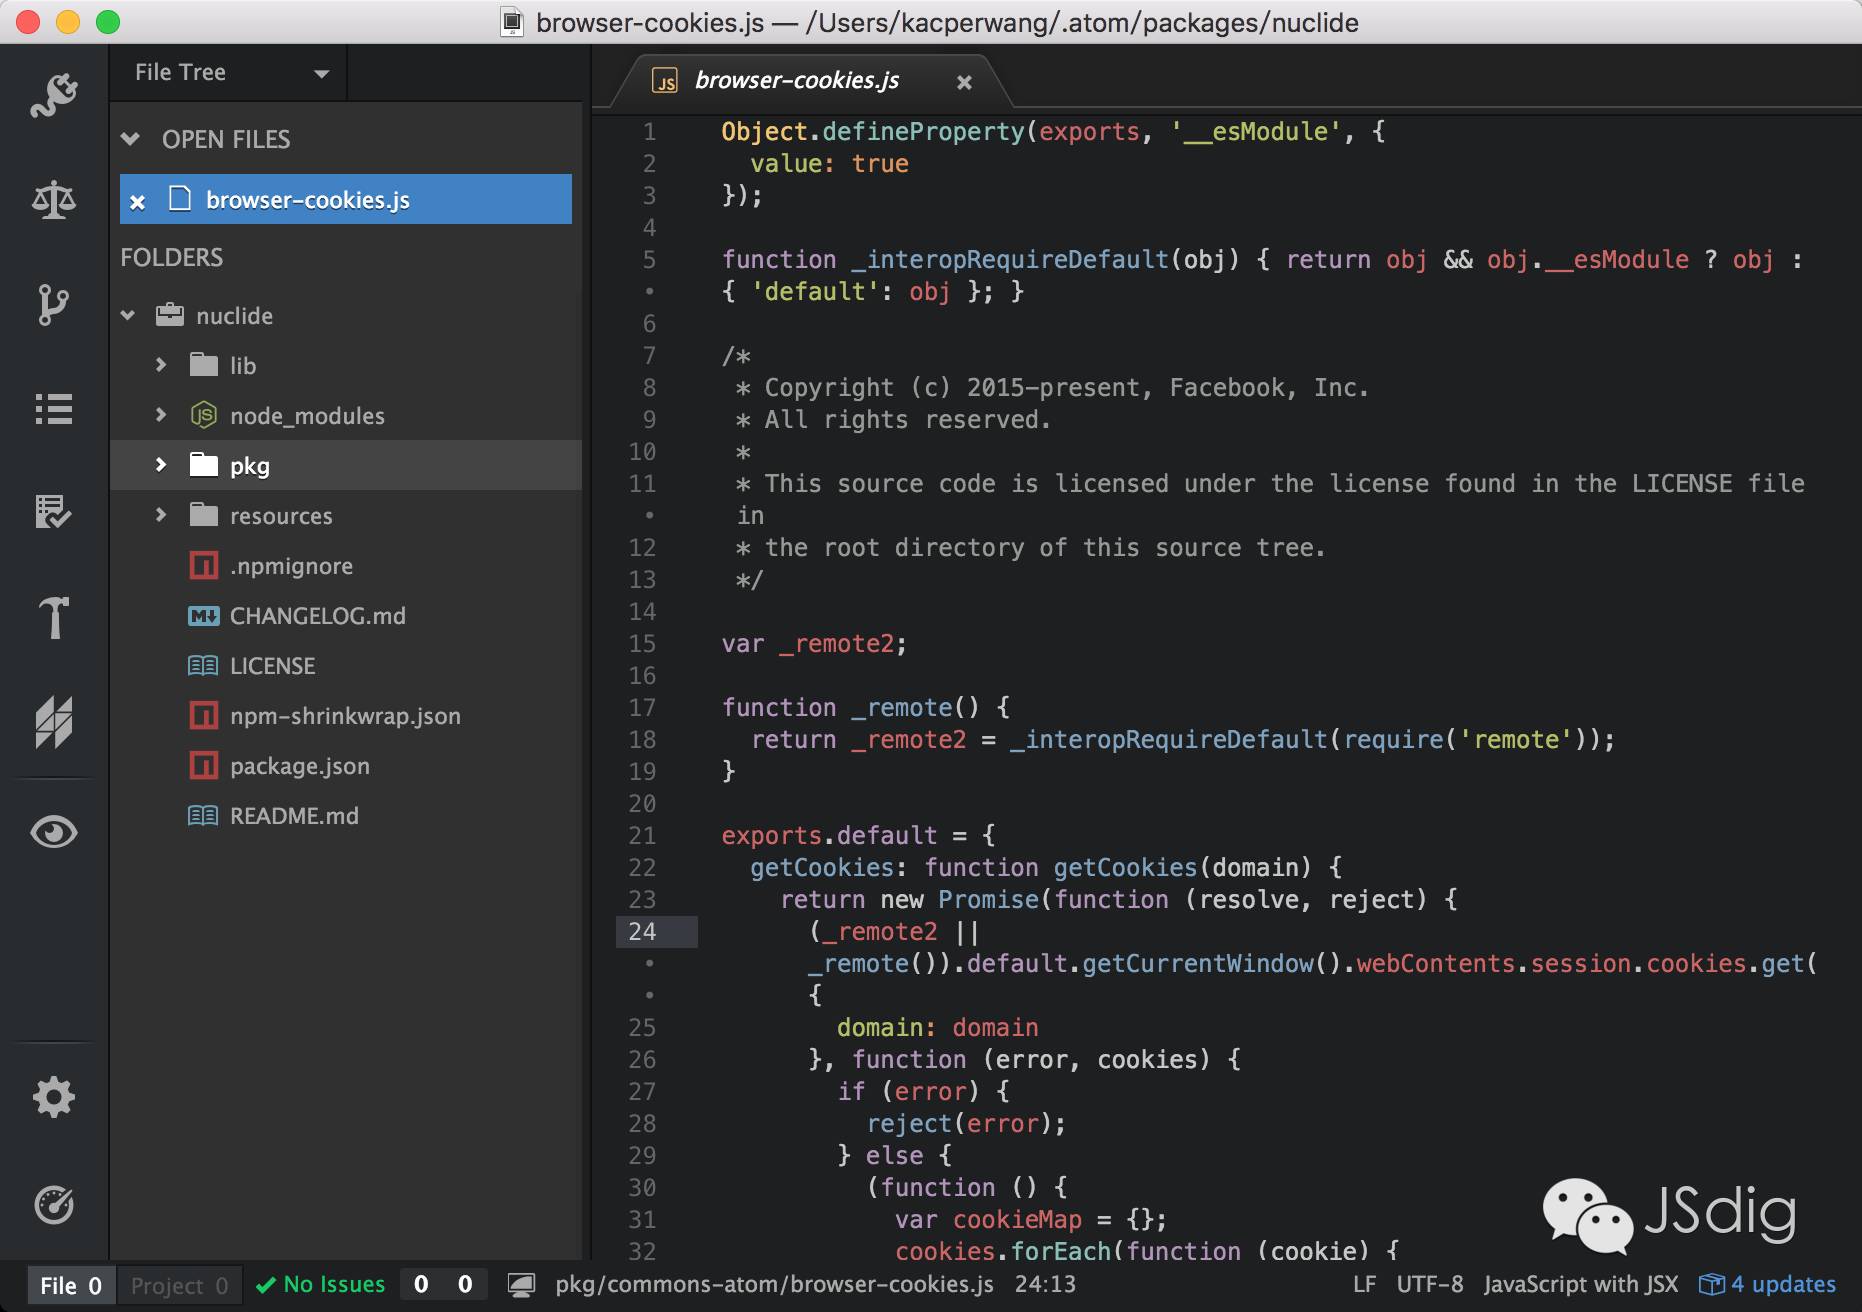Open the File Tree dropdown
The image size is (1862, 1312).
point(232,73)
